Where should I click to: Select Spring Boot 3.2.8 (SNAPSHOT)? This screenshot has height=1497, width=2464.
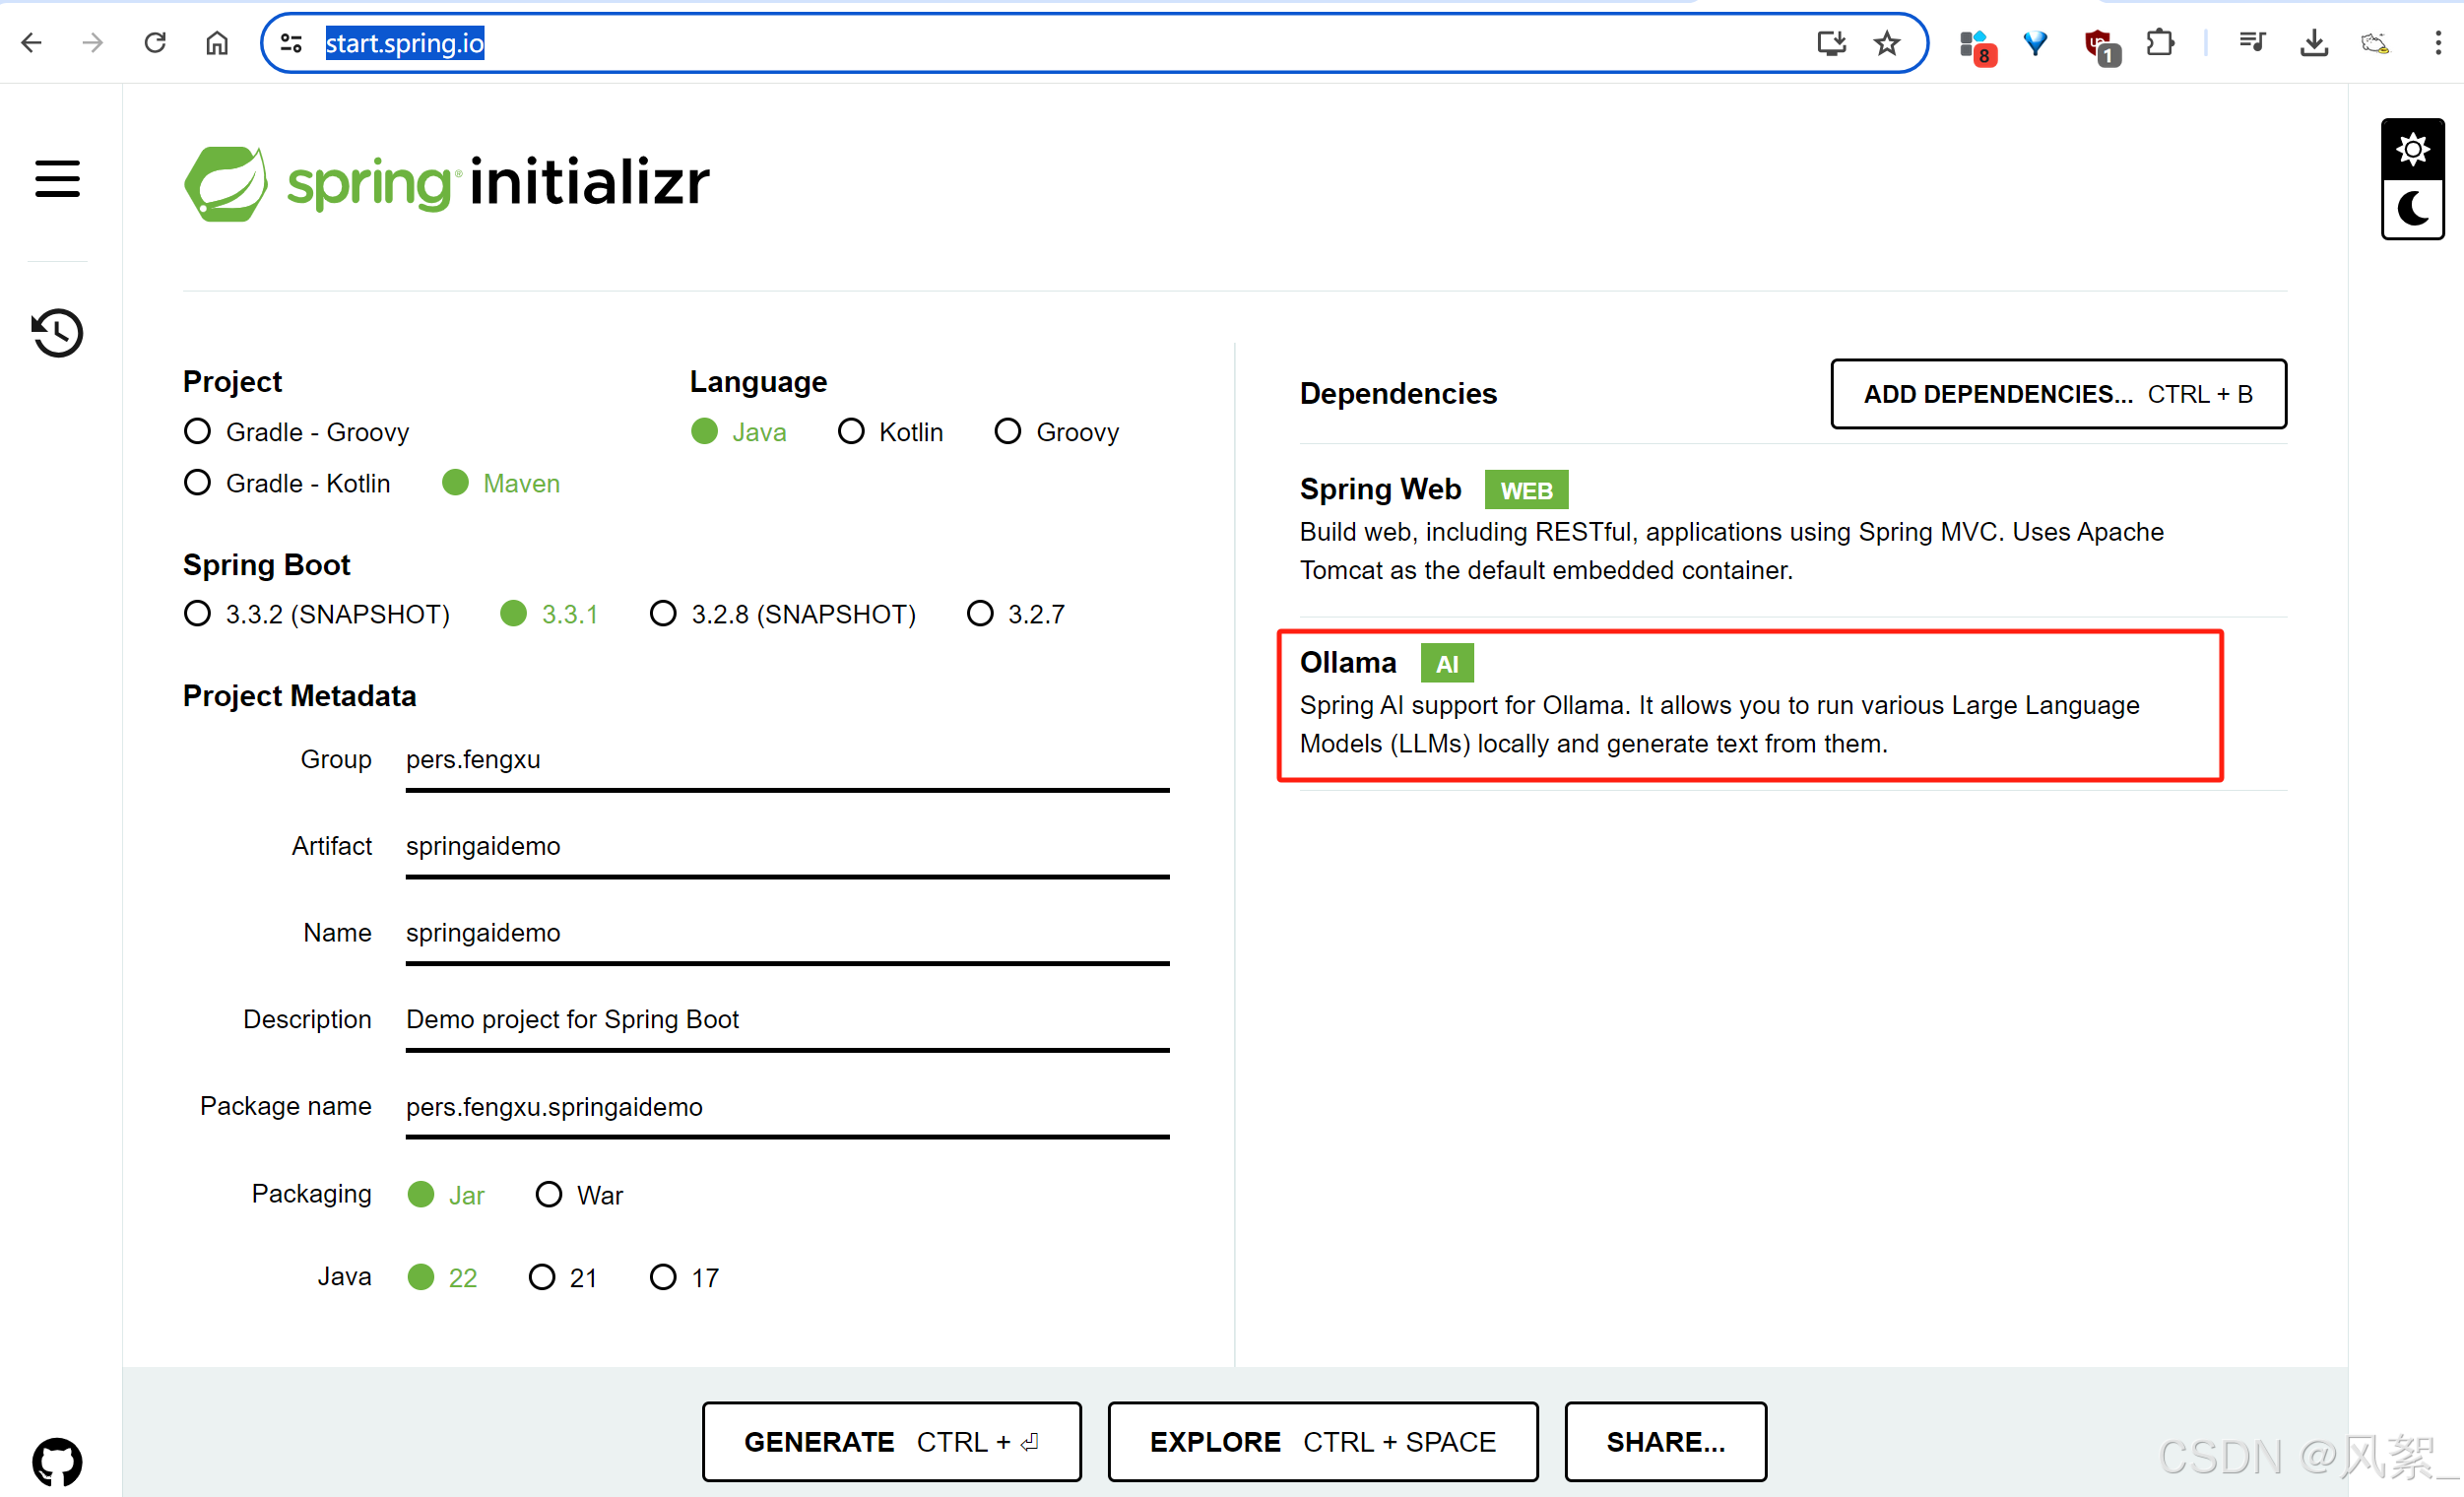pyautogui.click(x=783, y=614)
